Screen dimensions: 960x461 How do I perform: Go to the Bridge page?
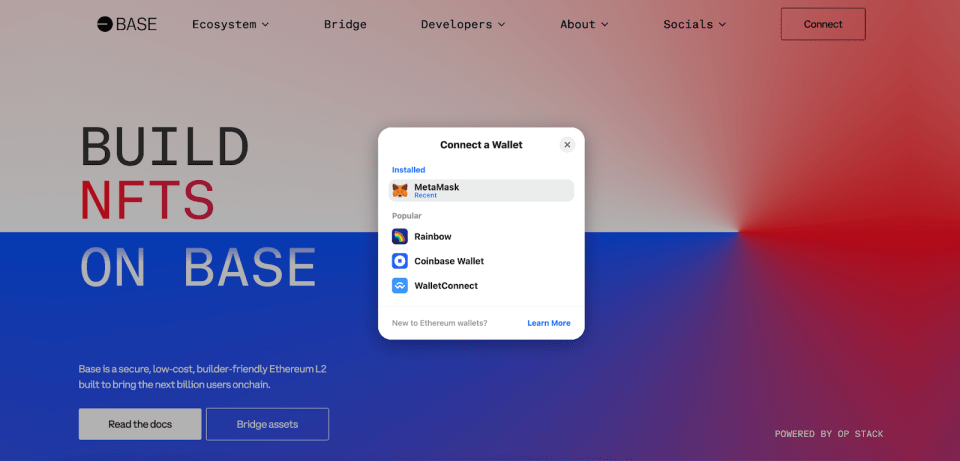345,24
